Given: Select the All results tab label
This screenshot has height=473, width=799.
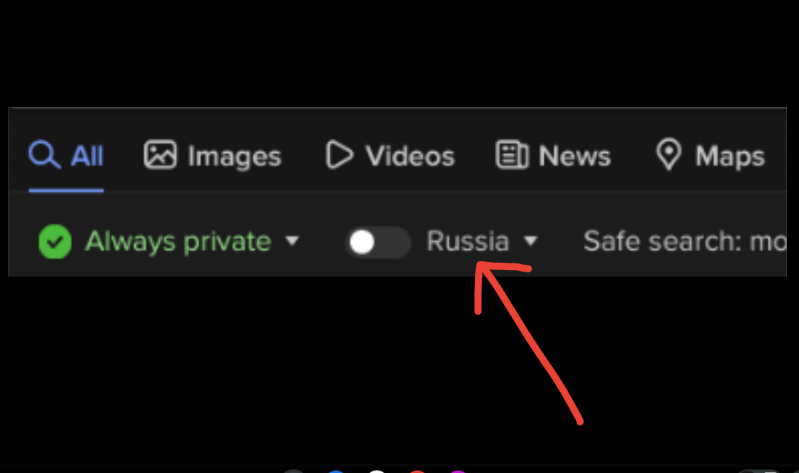Looking at the screenshot, I should click(x=87, y=156).
